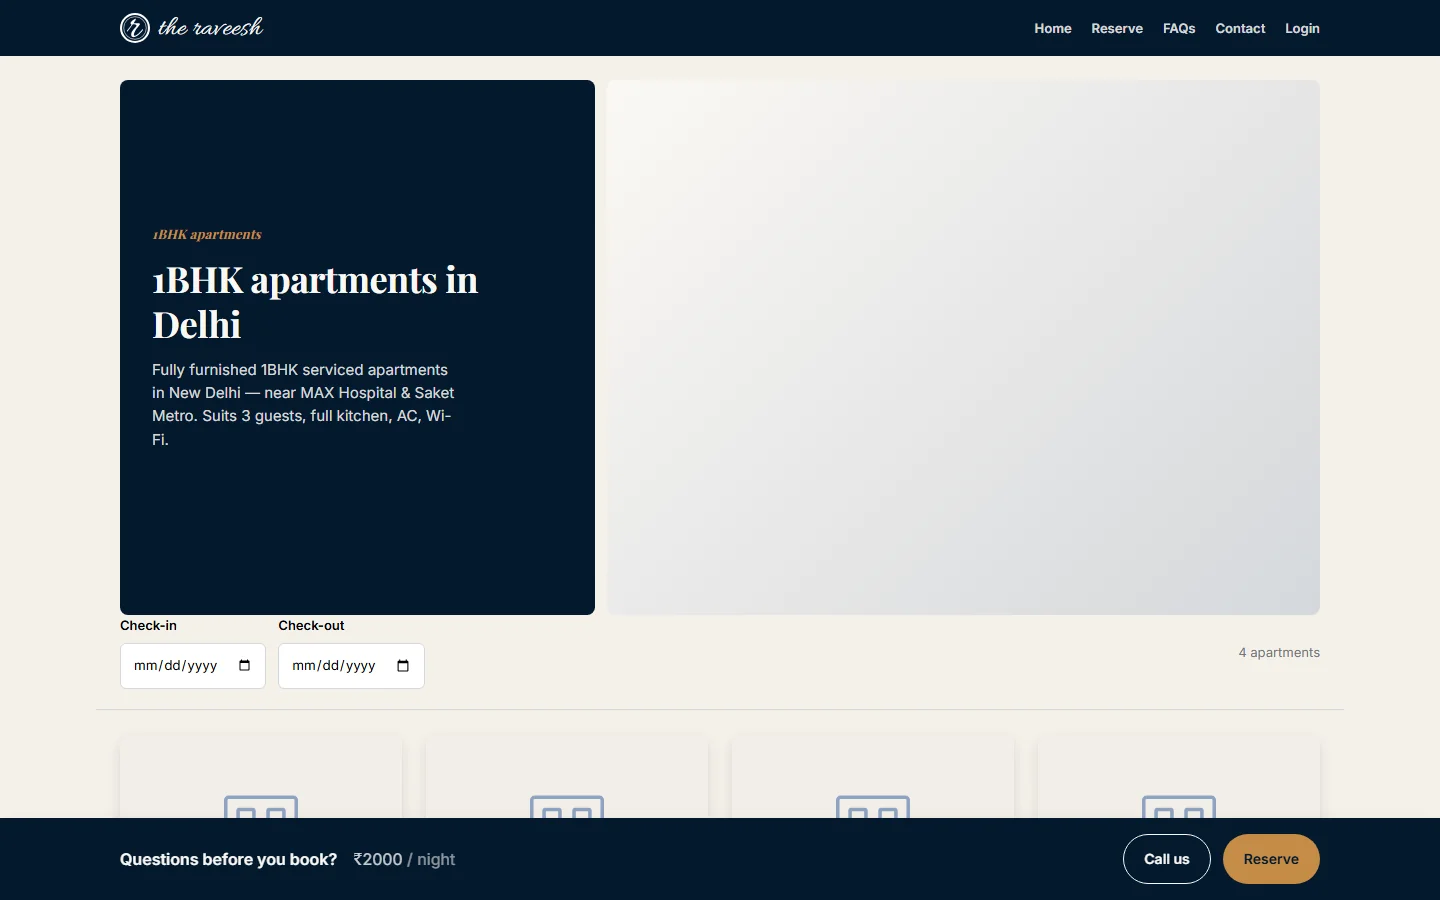Click the Check-out label
The image size is (1440, 900).
(x=311, y=625)
